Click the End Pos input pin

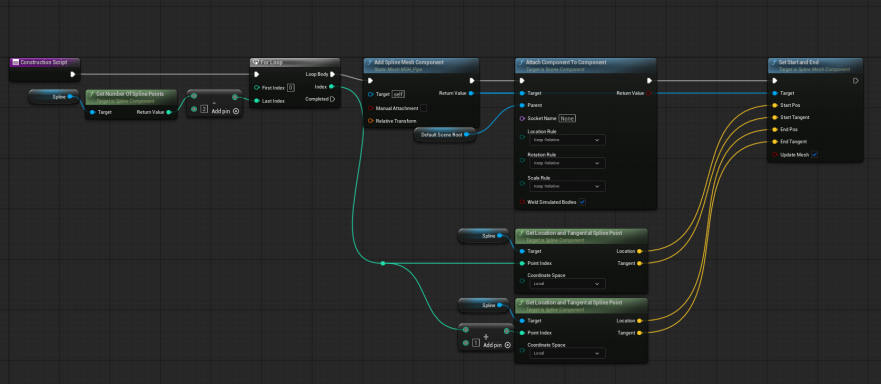pos(775,130)
